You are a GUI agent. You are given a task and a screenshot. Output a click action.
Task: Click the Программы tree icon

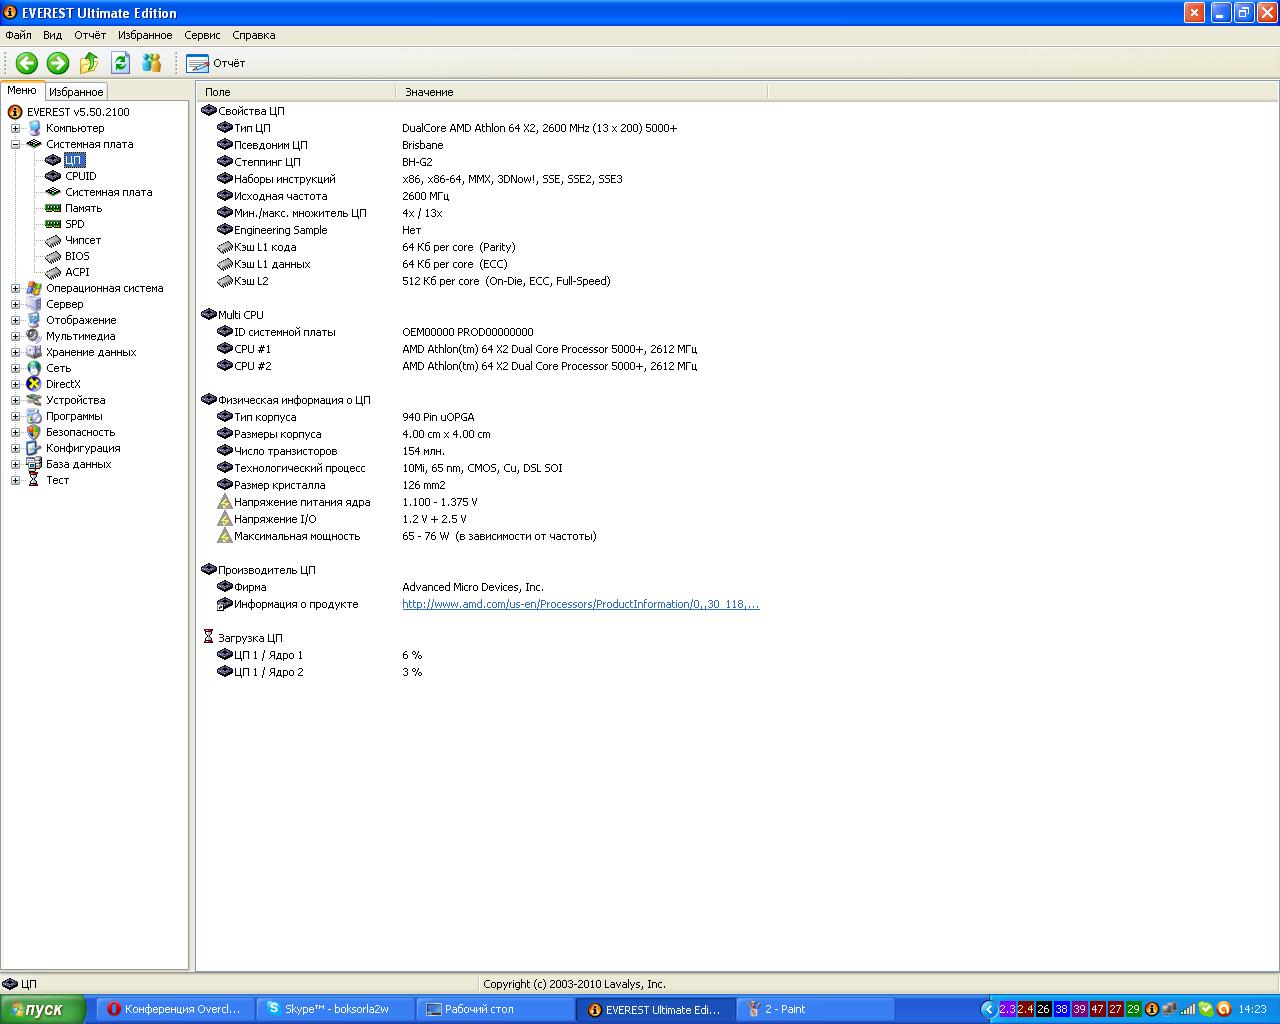pyautogui.click(x=34, y=416)
